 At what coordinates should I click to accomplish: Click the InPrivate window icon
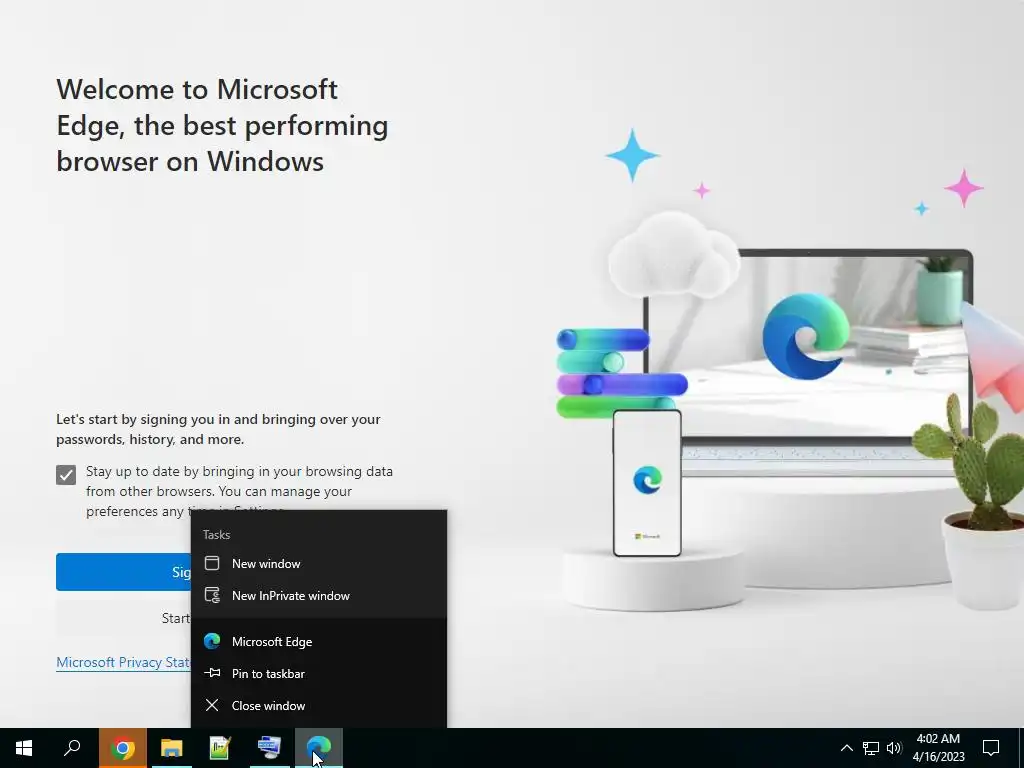tap(212, 595)
